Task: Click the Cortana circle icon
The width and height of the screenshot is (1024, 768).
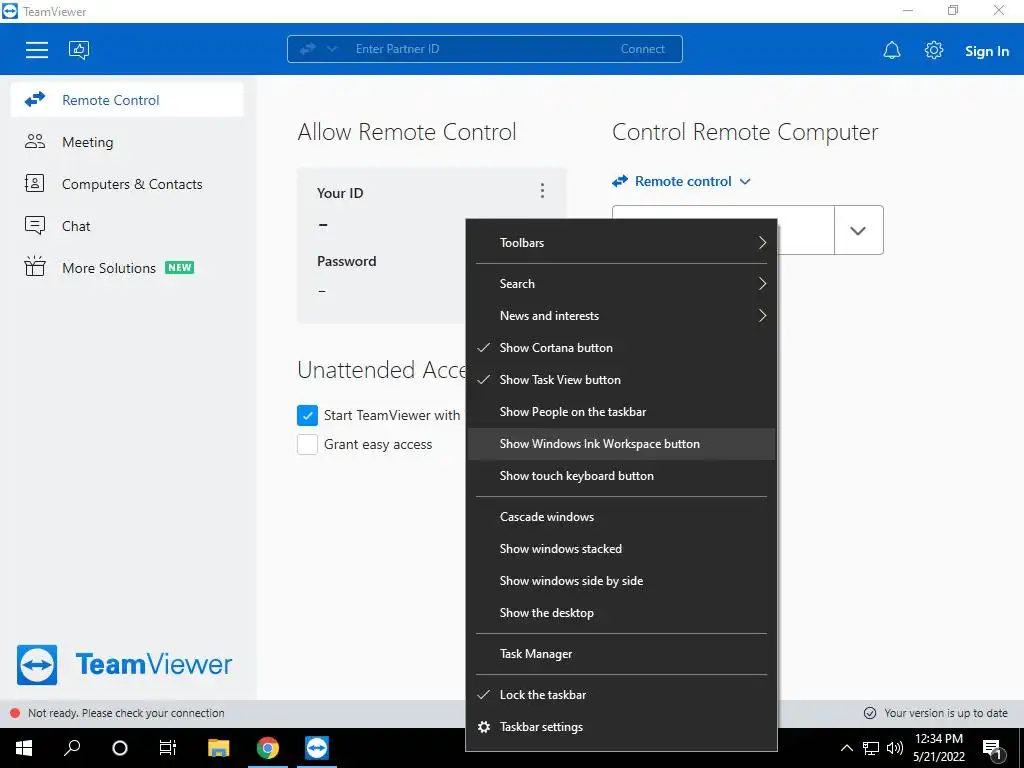Action: pyautogui.click(x=120, y=748)
